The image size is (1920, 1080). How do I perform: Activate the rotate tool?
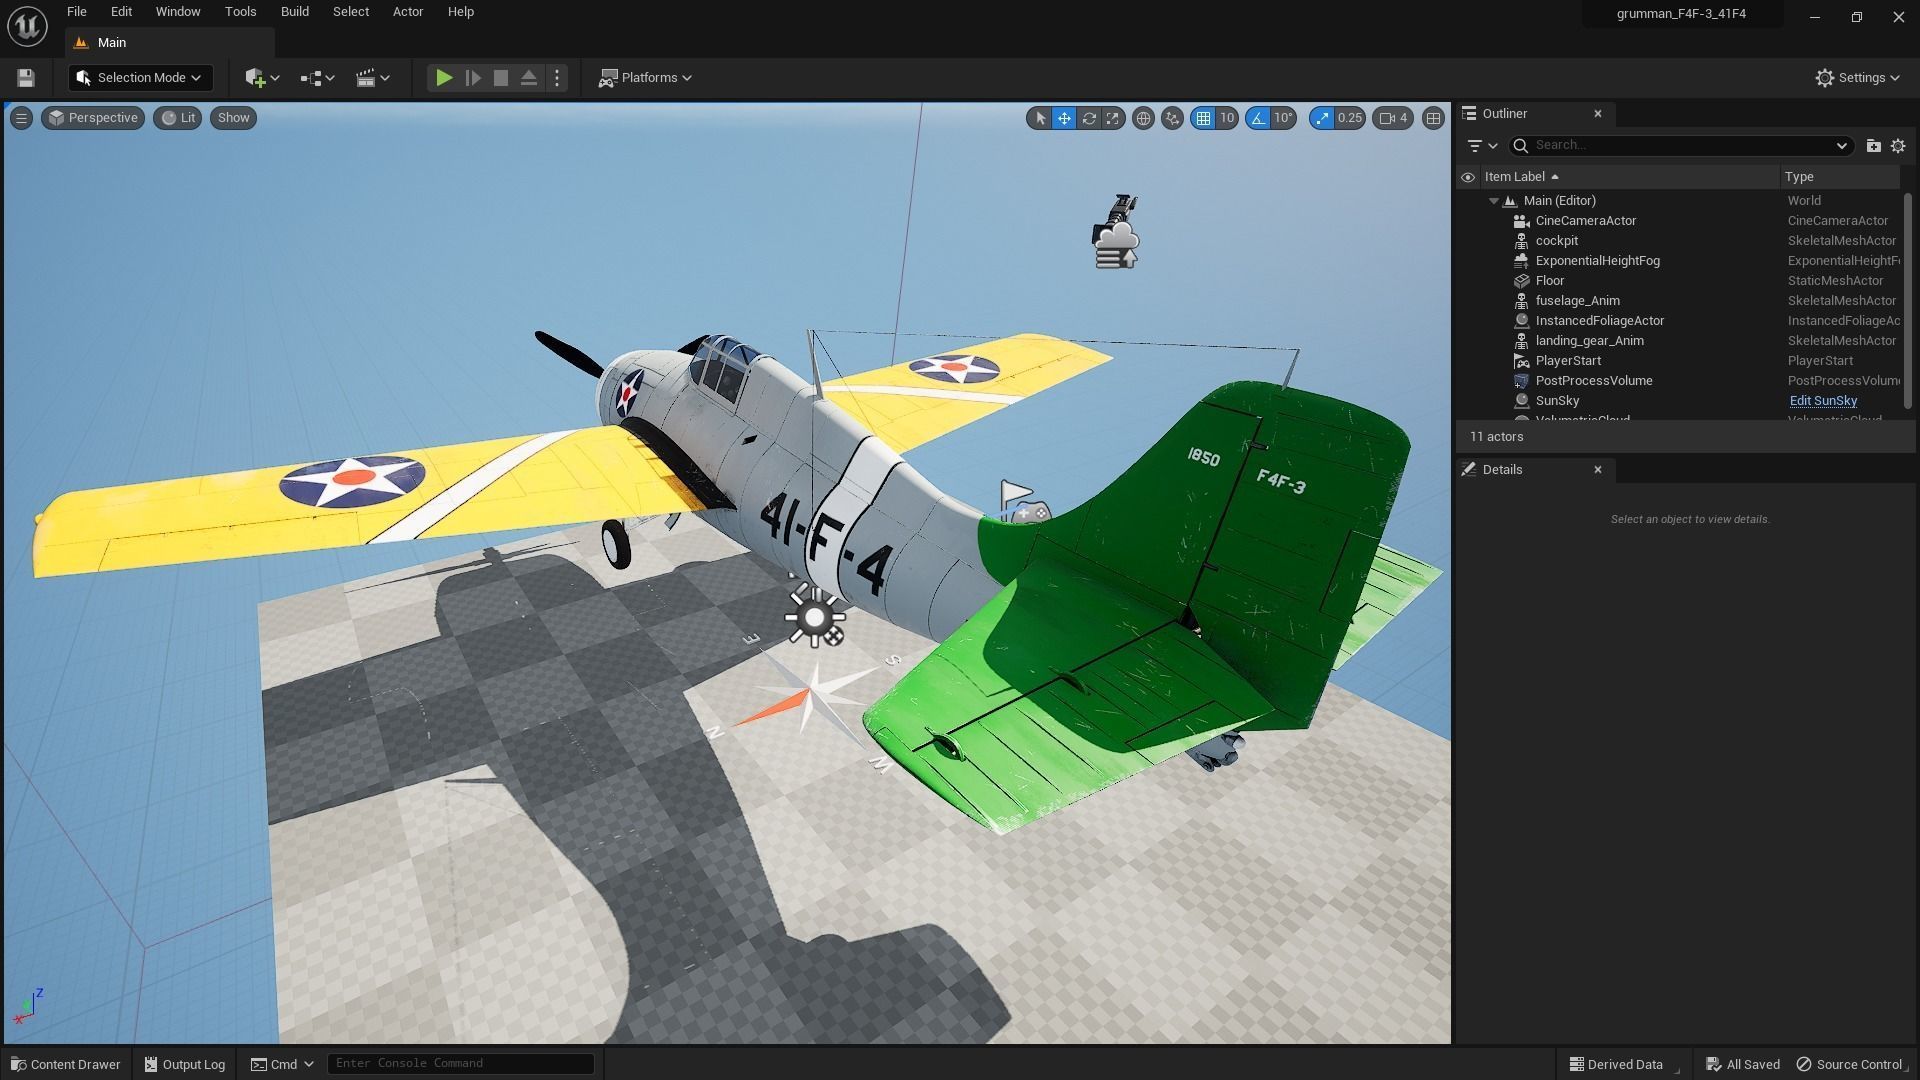[x=1088, y=118]
